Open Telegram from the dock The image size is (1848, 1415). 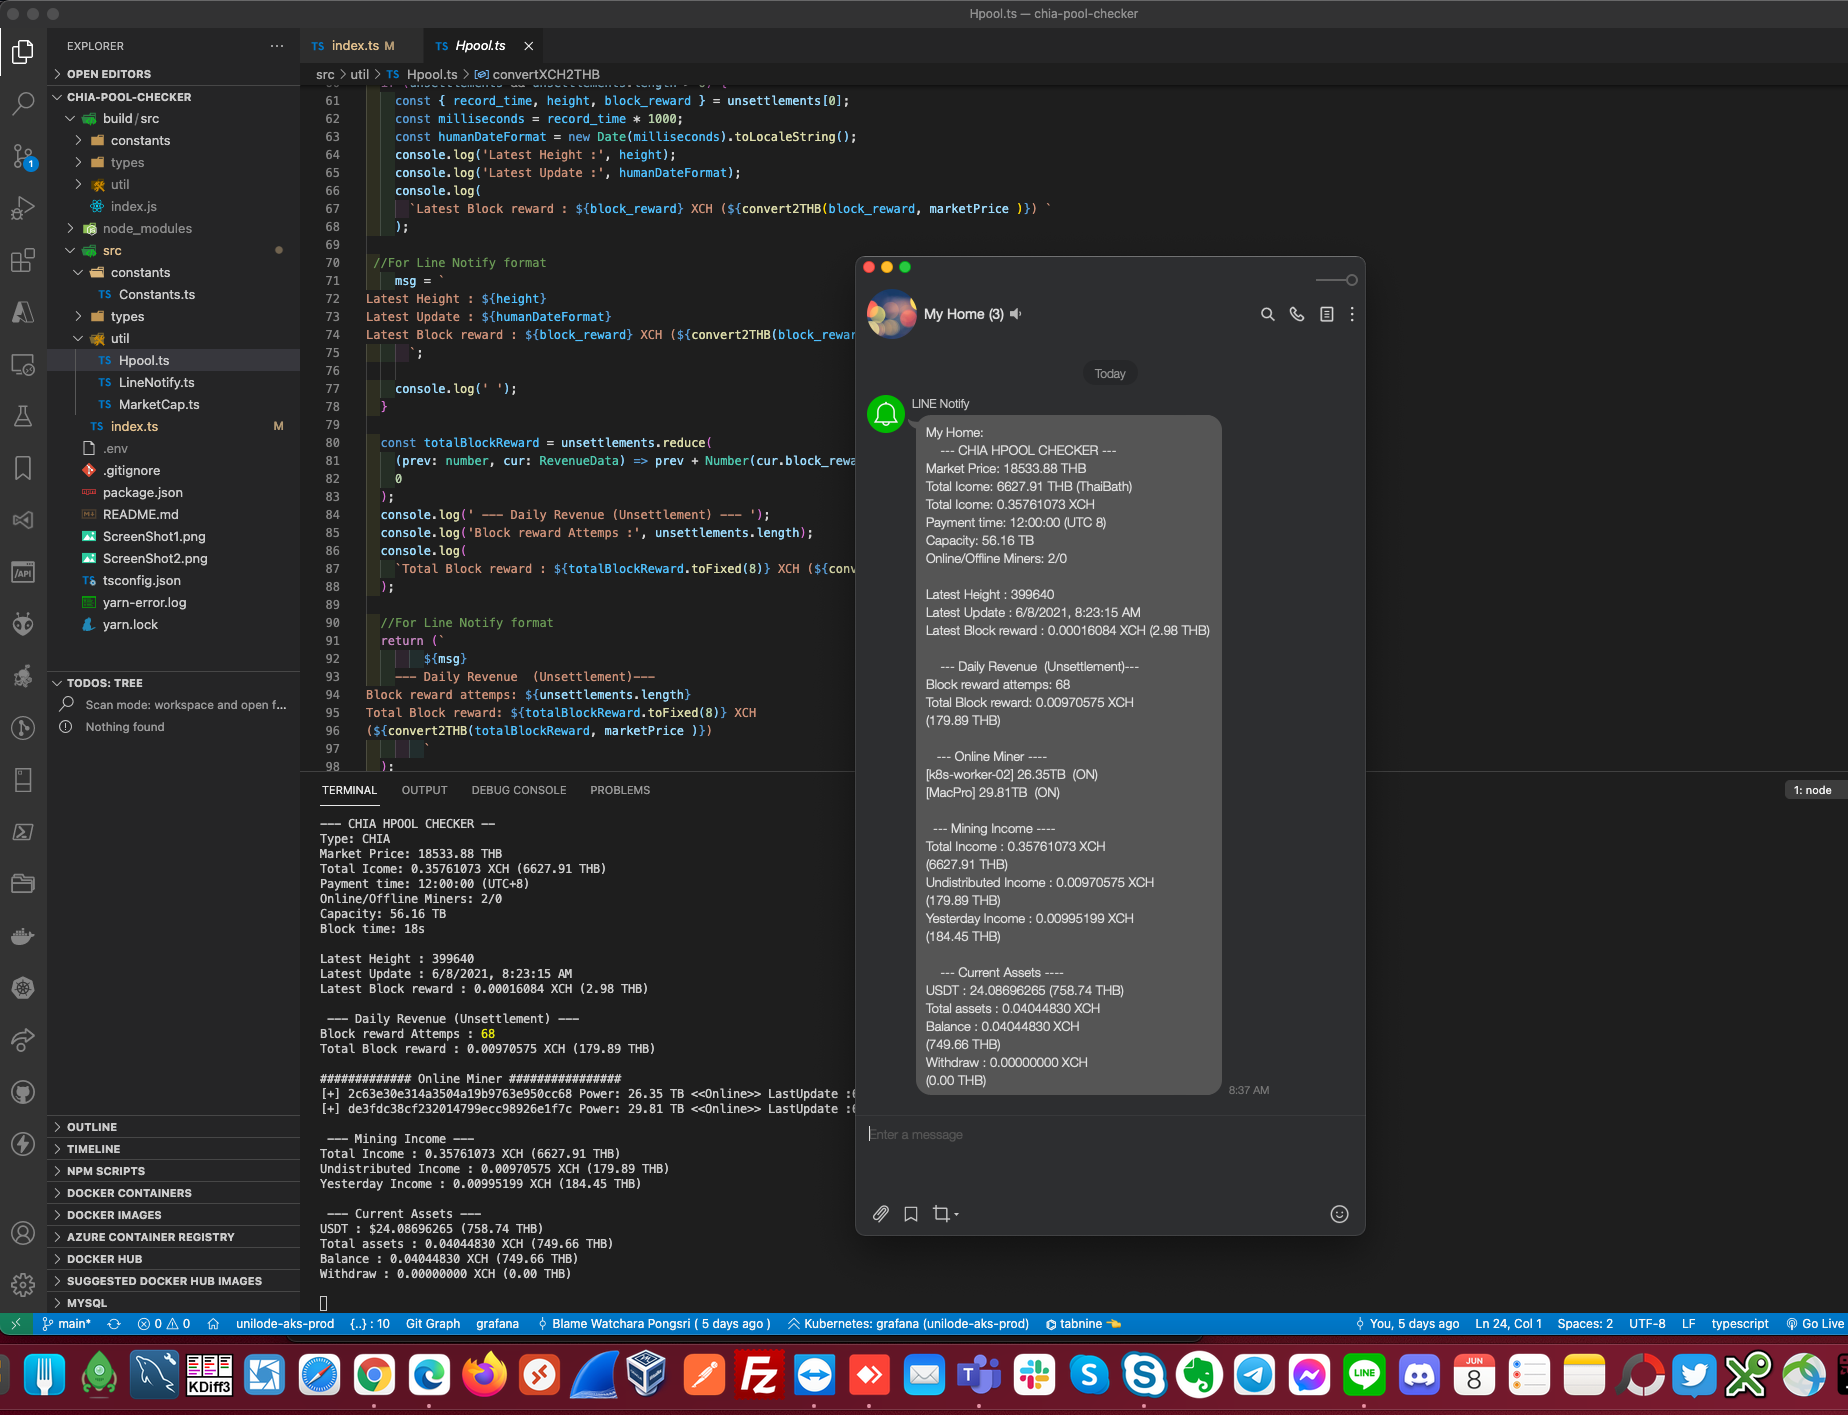pos(1254,1377)
